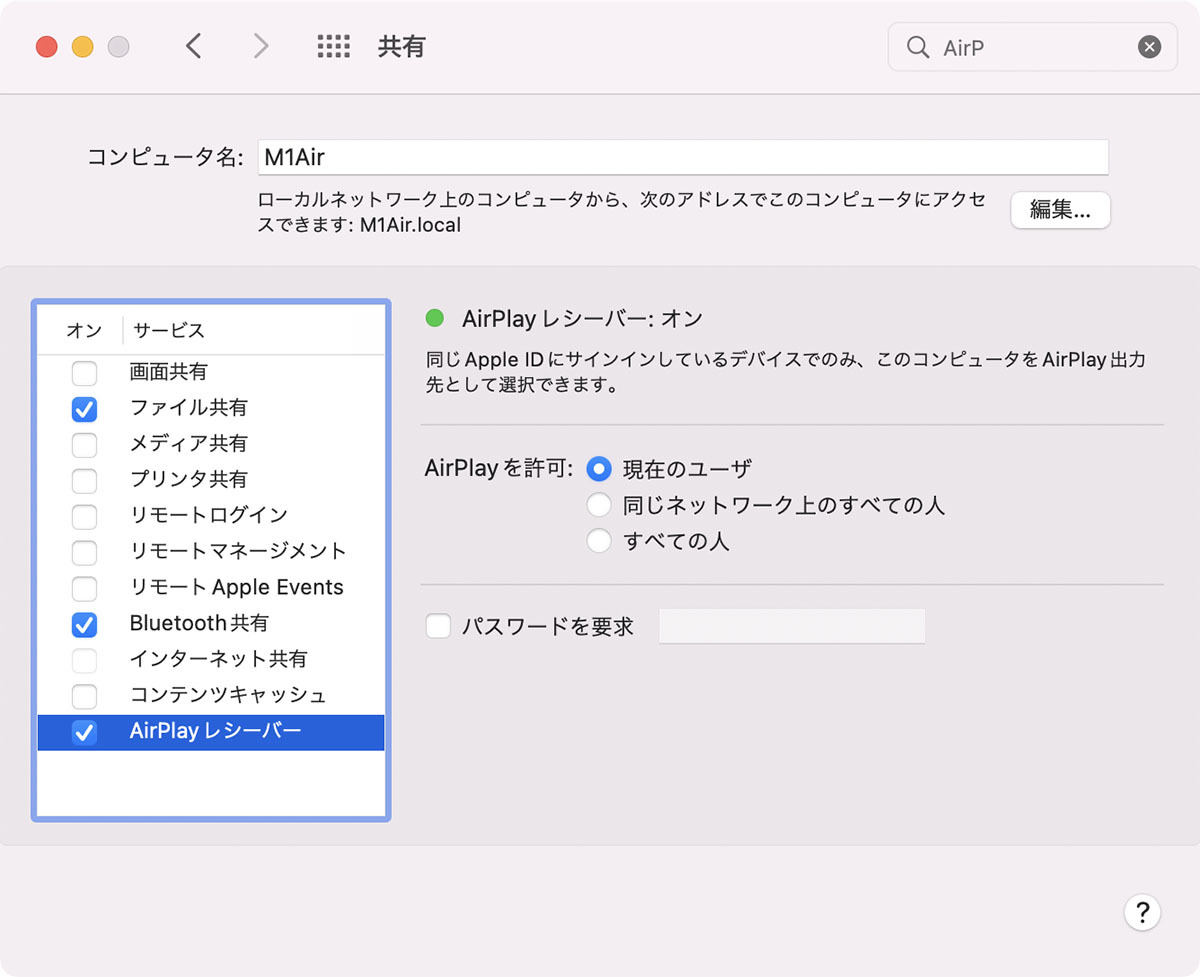Click the magnifying glass search icon

pyautogui.click(x=917, y=47)
